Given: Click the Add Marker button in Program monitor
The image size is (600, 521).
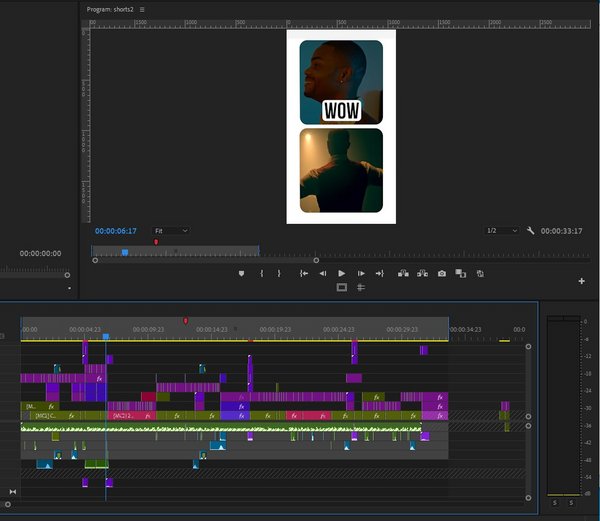Looking at the screenshot, I should pyautogui.click(x=241, y=274).
